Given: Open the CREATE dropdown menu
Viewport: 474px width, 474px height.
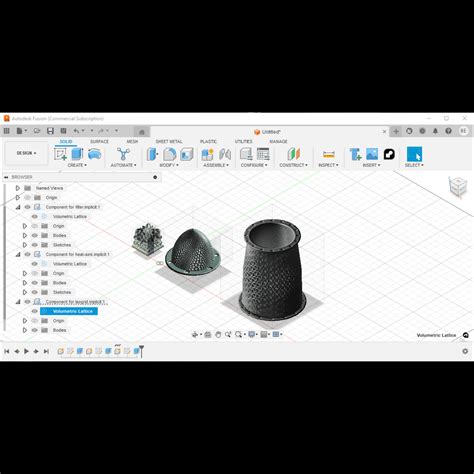Looking at the screenshot, I should point(77,165).
